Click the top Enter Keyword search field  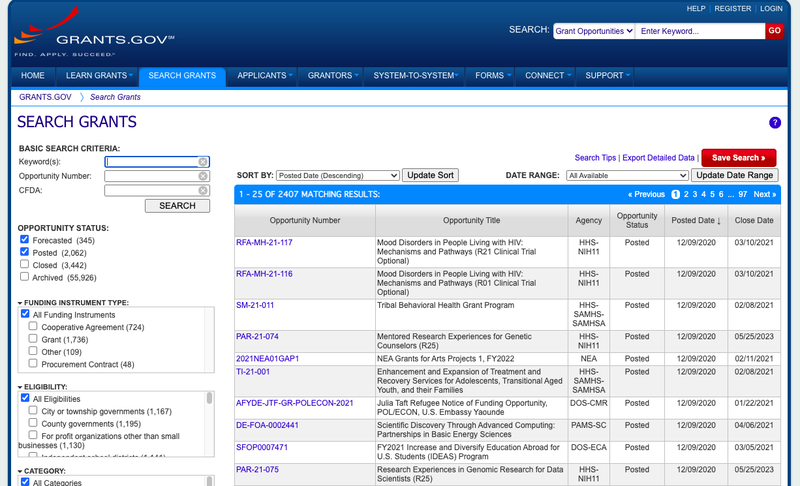[700, 31]
